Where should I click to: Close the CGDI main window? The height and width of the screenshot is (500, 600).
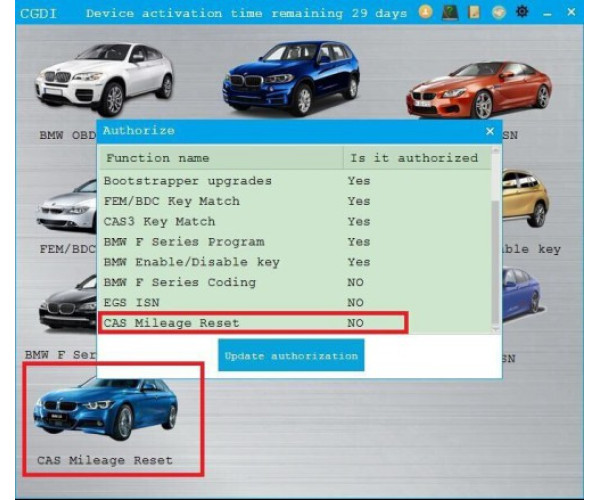click(x=571, y=12)
